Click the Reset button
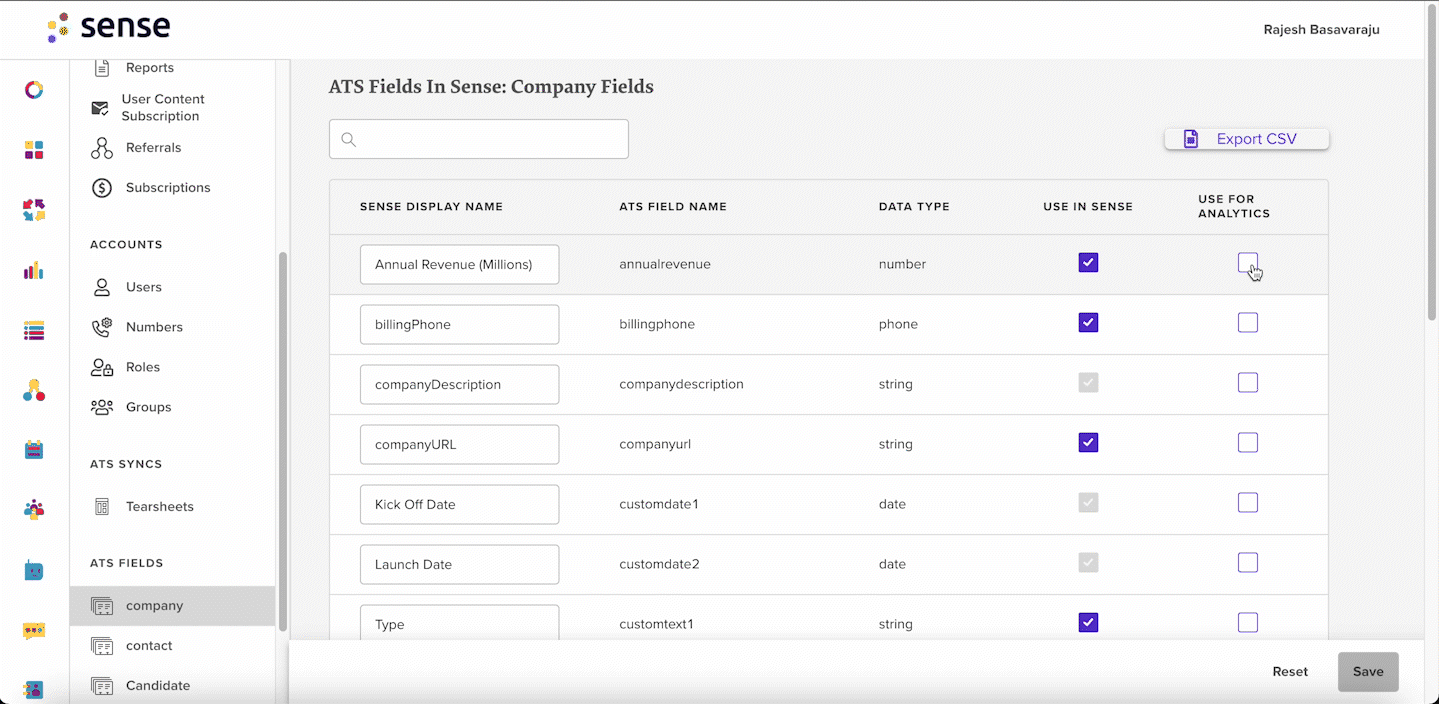Screen dimensions: 1439x704 tap(1290, 672)
